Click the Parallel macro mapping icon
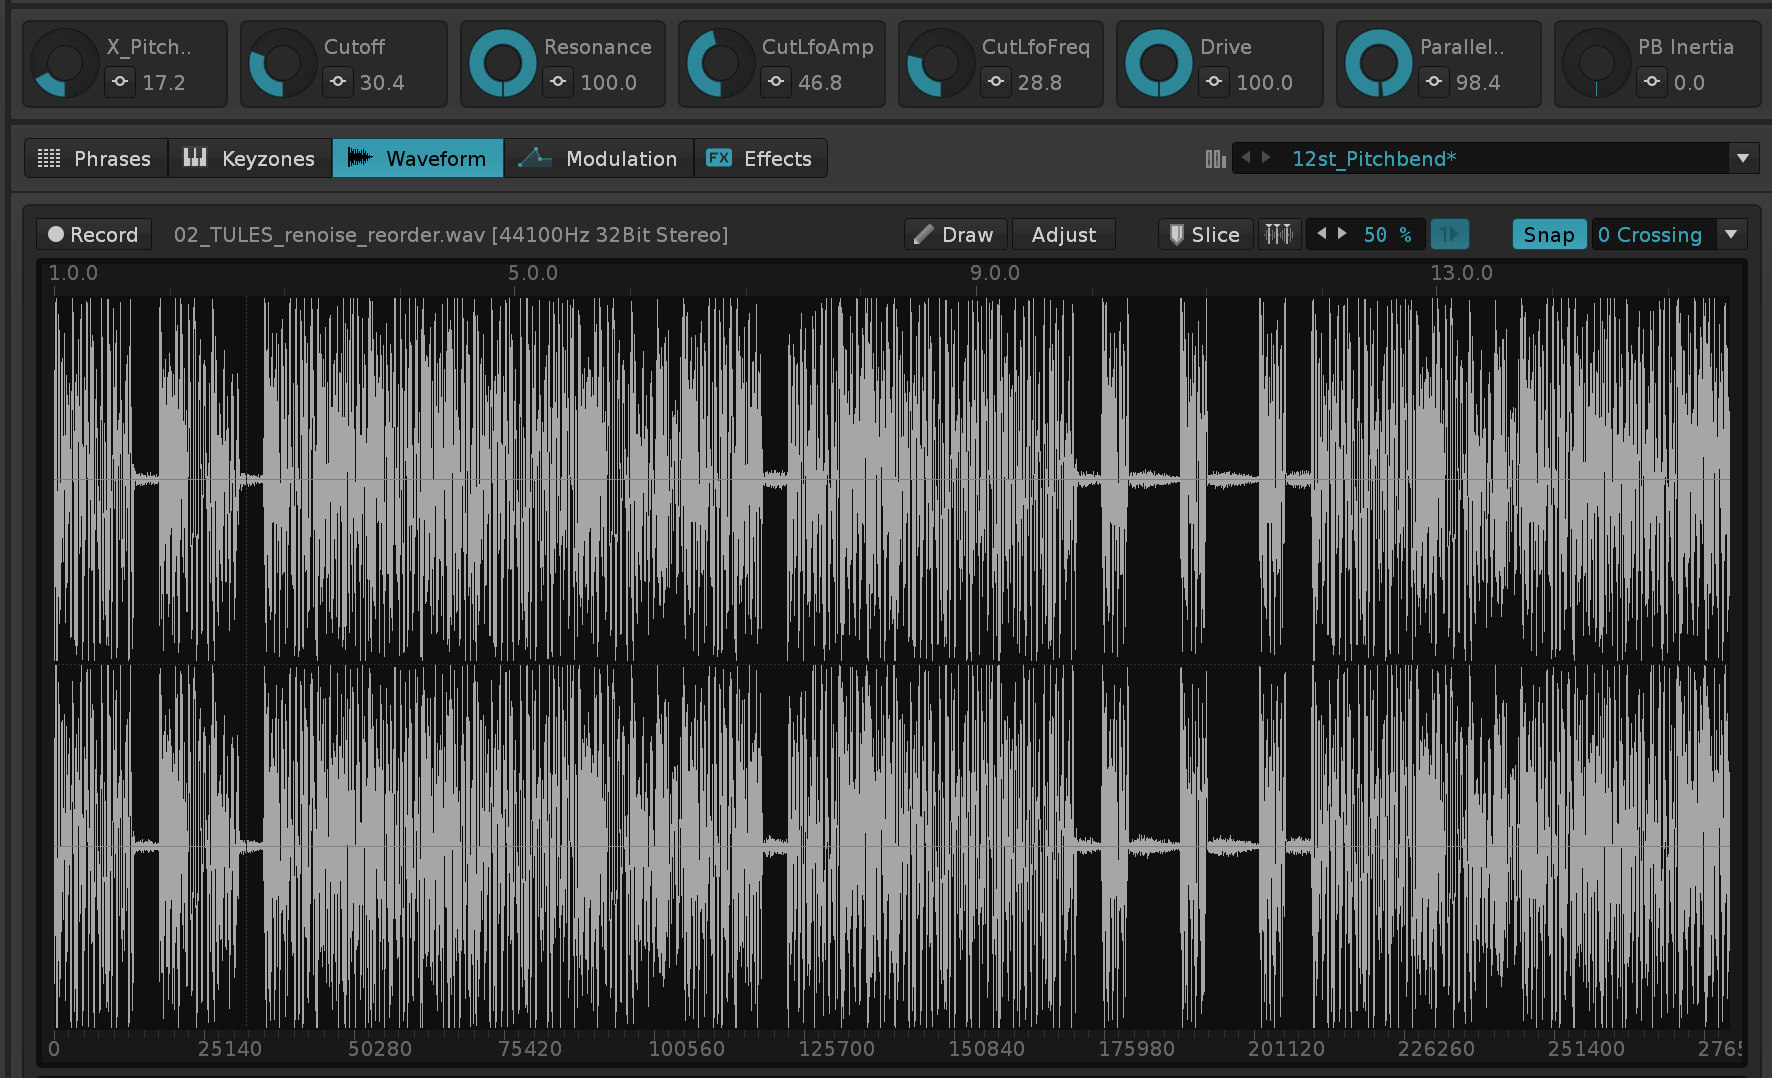The height and width of the screenshot is (1078, 1772). [1434, 82]
